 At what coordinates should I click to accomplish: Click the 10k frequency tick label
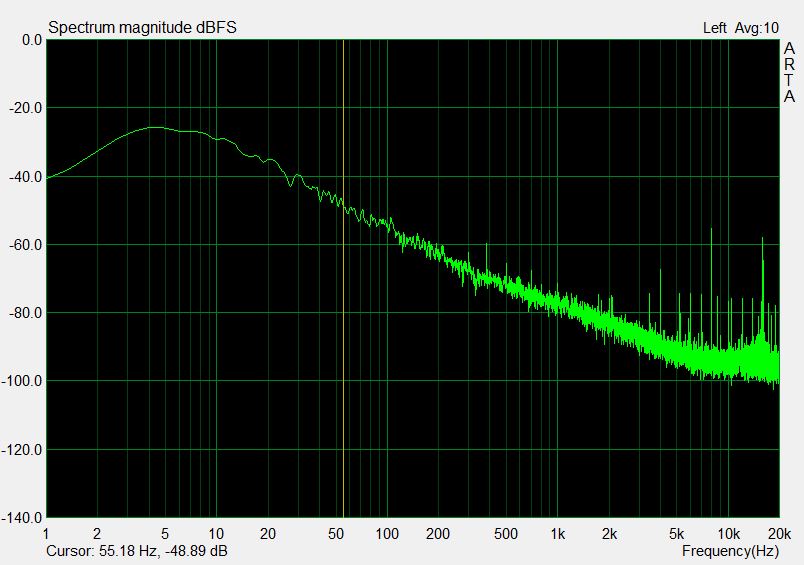(728, 534)
